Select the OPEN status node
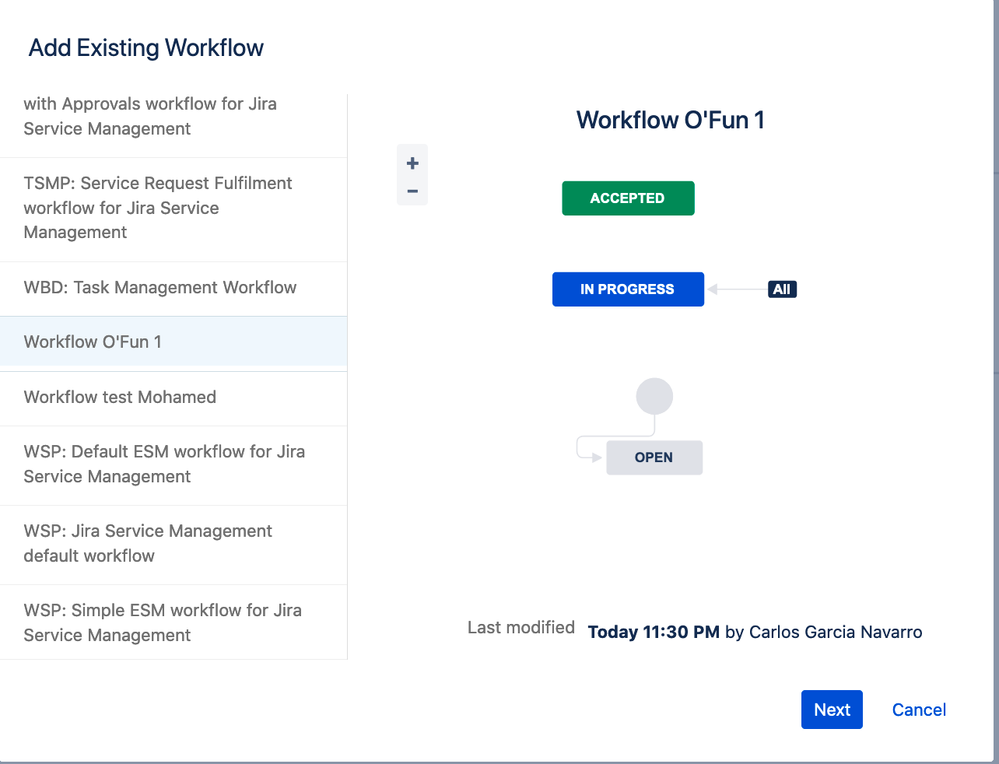Screen dimensions: 999x764 click(654, 458)
